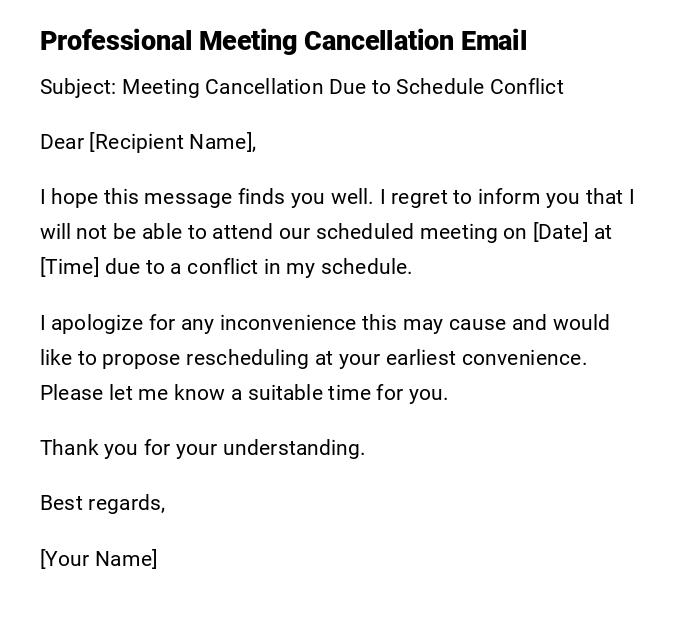Click the "Best regards," closing line
The width and height of the screenshot is (700, 621).
[x=102, y=503]
